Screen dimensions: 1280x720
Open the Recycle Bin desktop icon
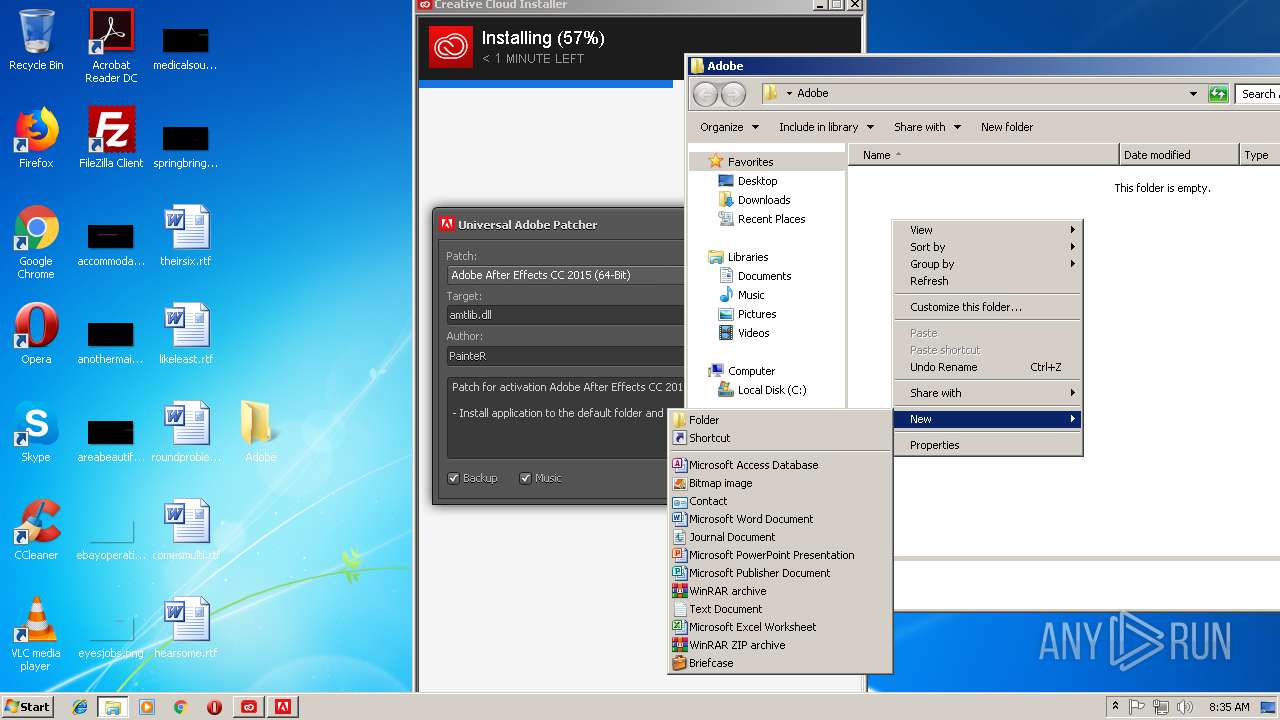[36, 40]
